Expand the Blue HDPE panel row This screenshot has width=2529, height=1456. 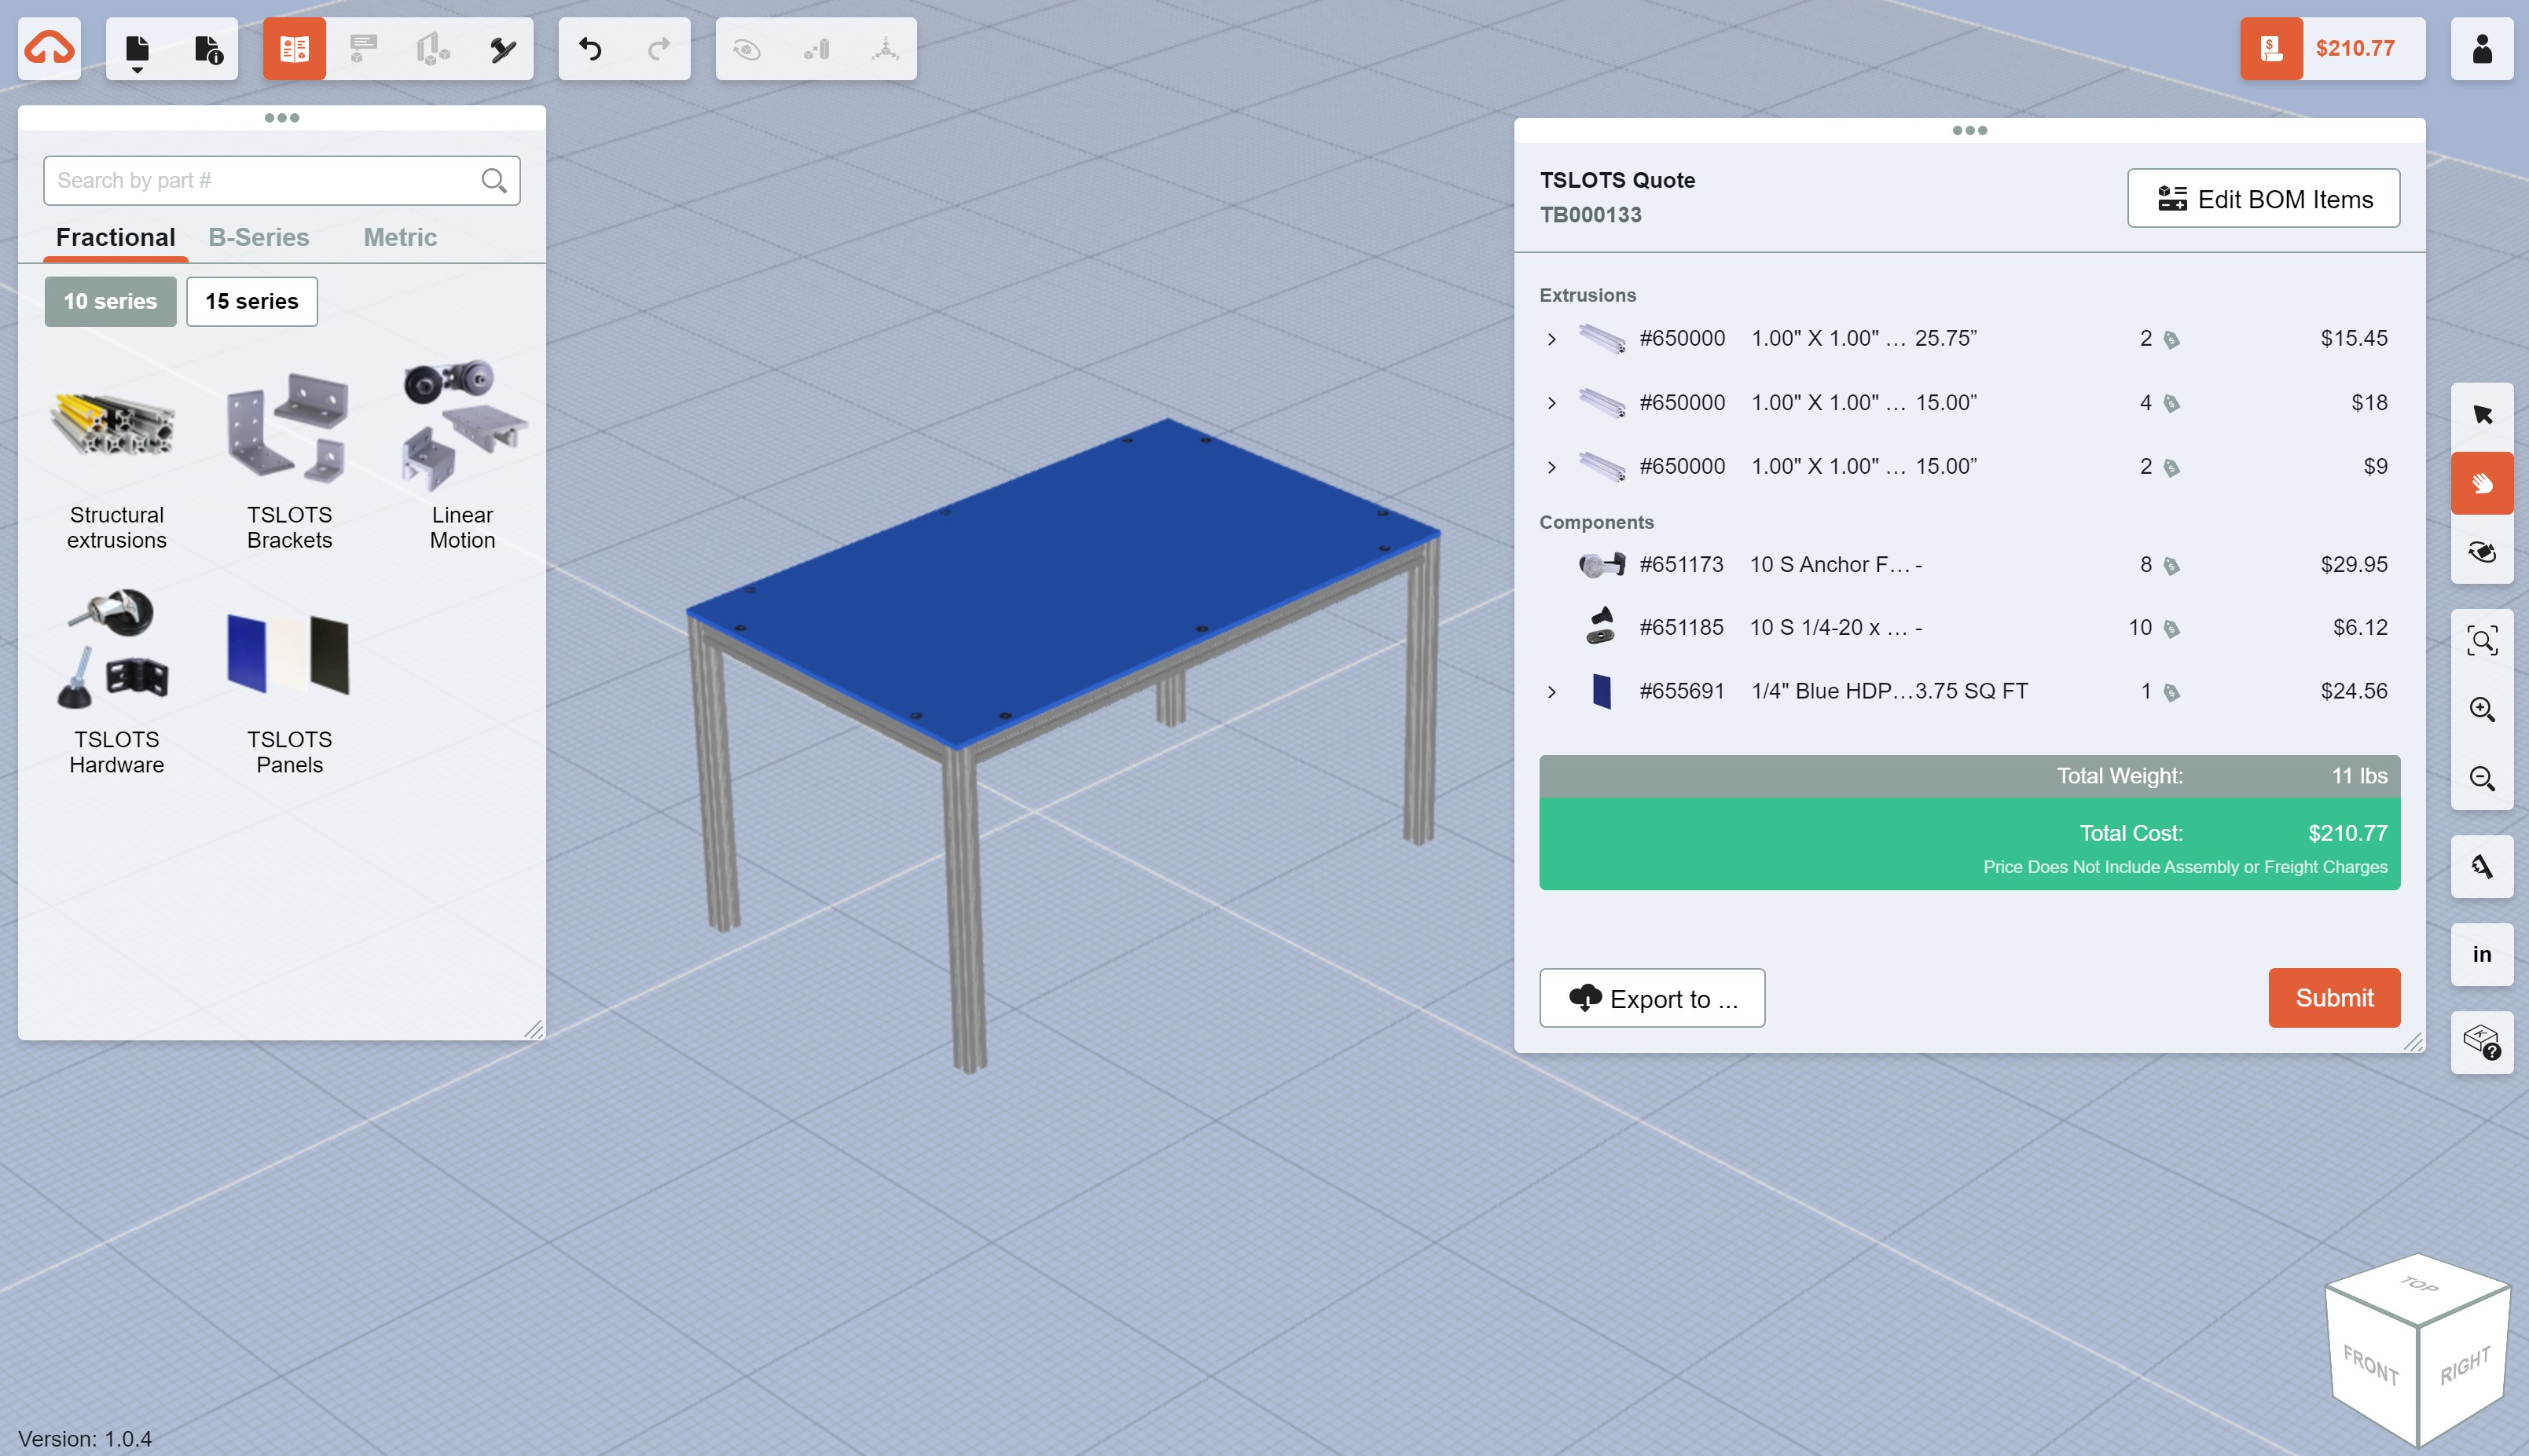1551,692
